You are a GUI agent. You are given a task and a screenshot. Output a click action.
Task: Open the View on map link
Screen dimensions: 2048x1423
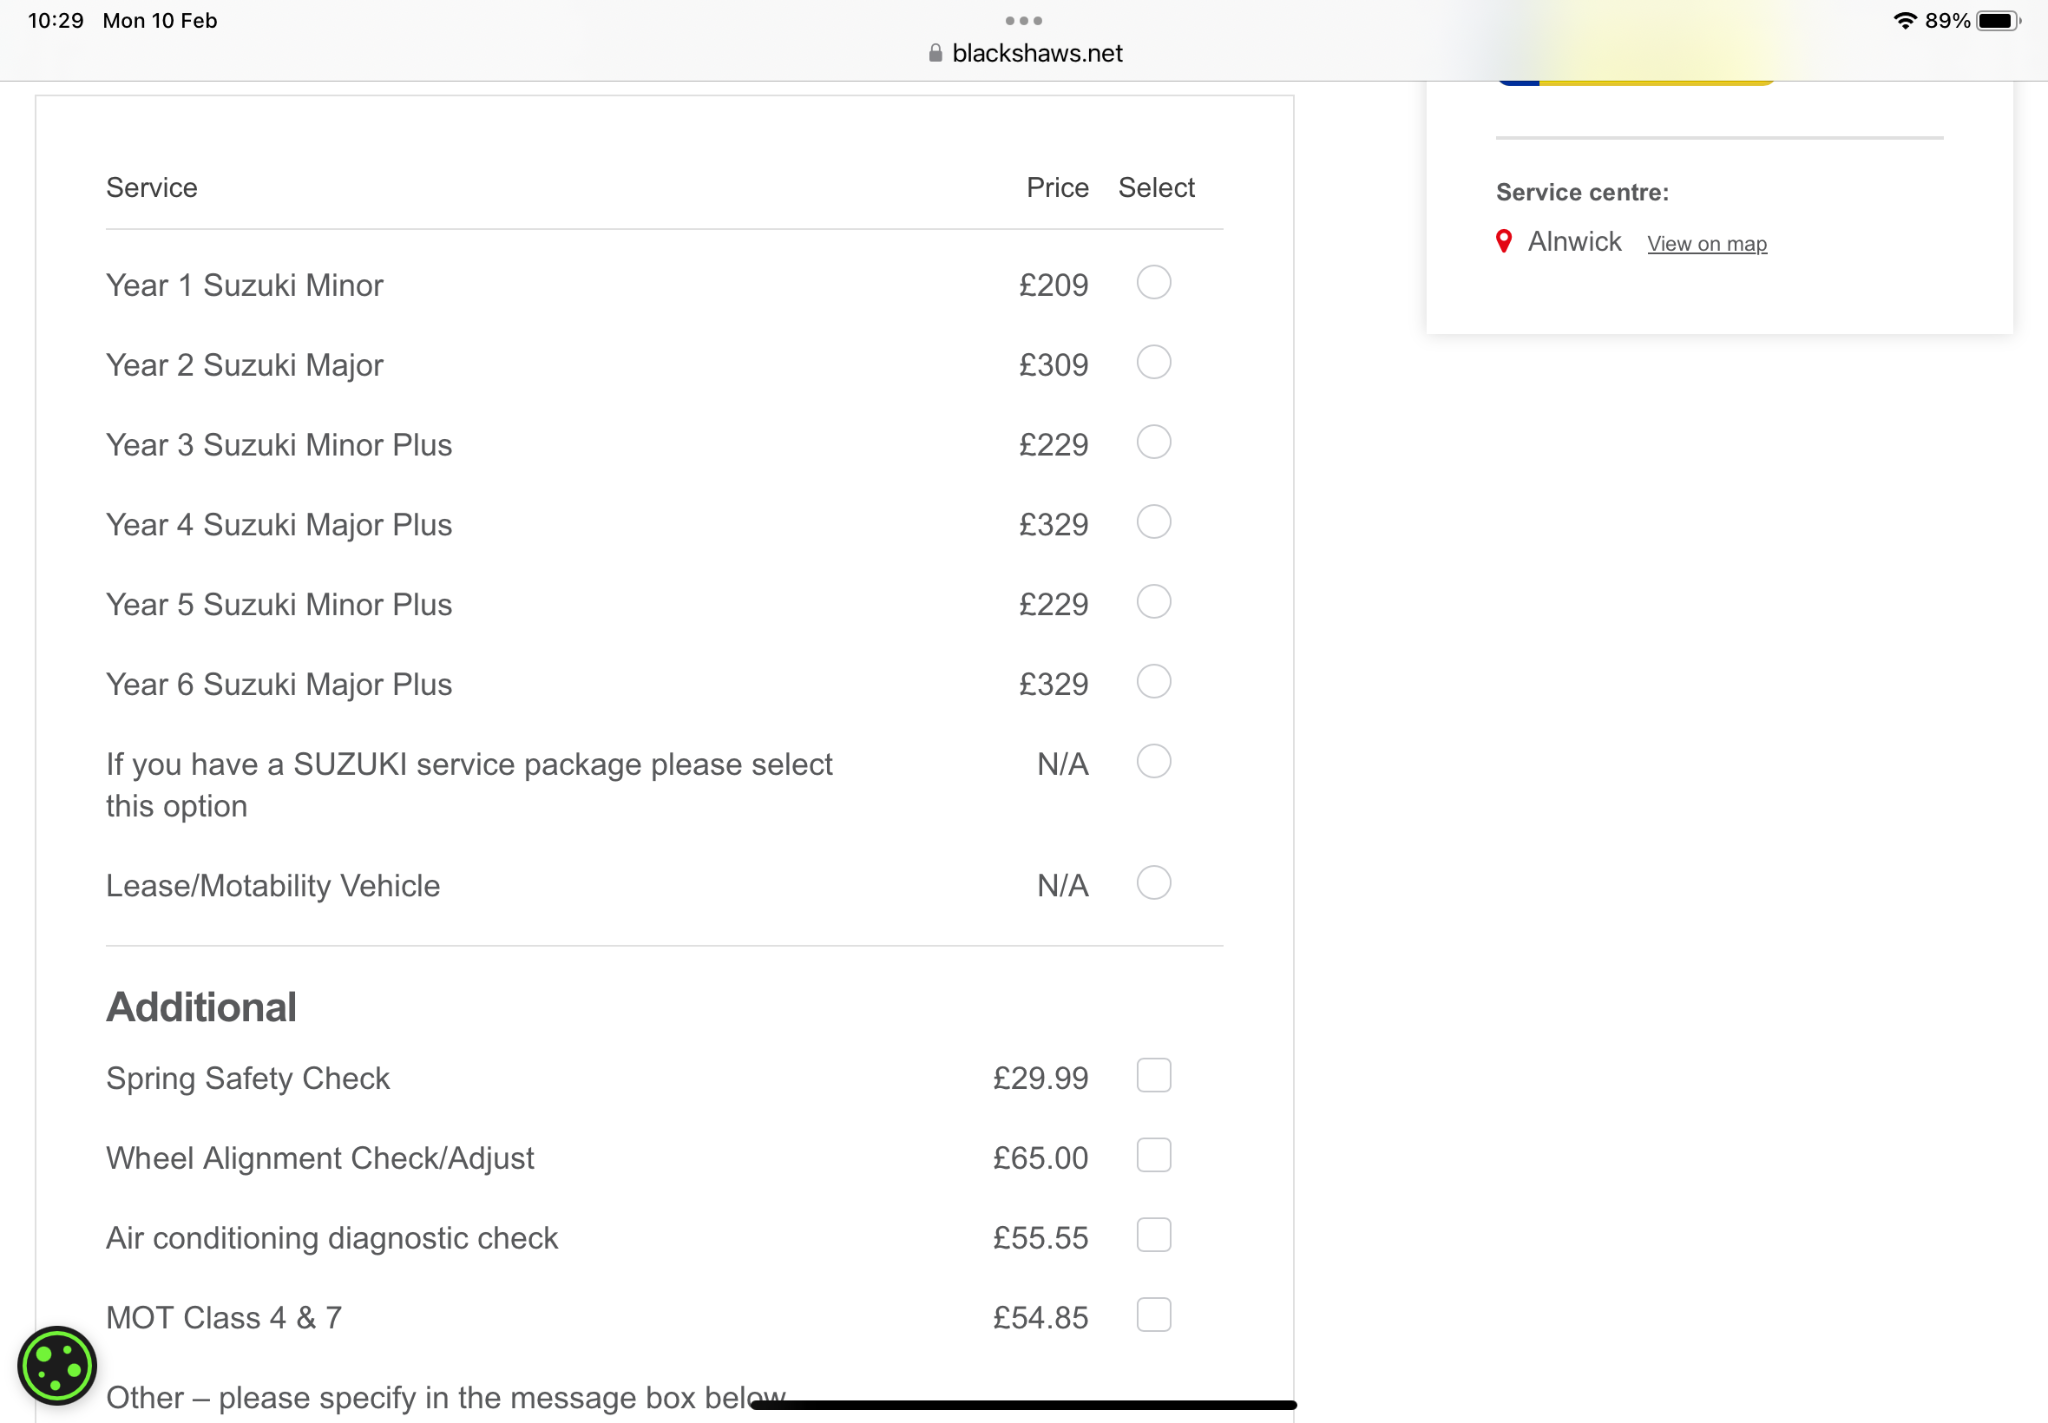[x=1706, y=244]
